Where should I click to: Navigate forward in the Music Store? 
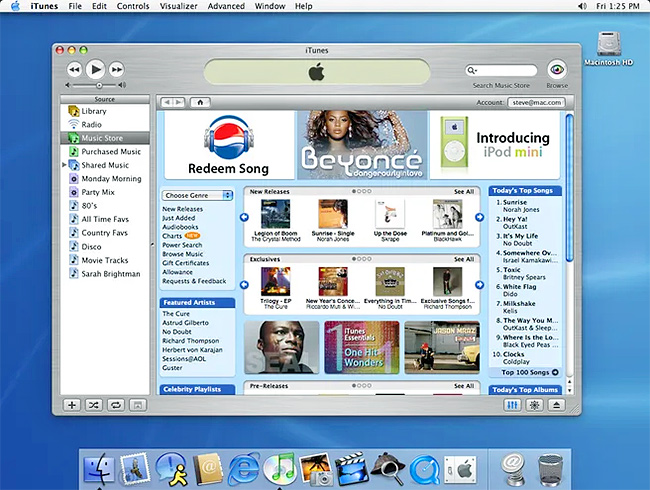pyautogui.click(x=179, y=102)
